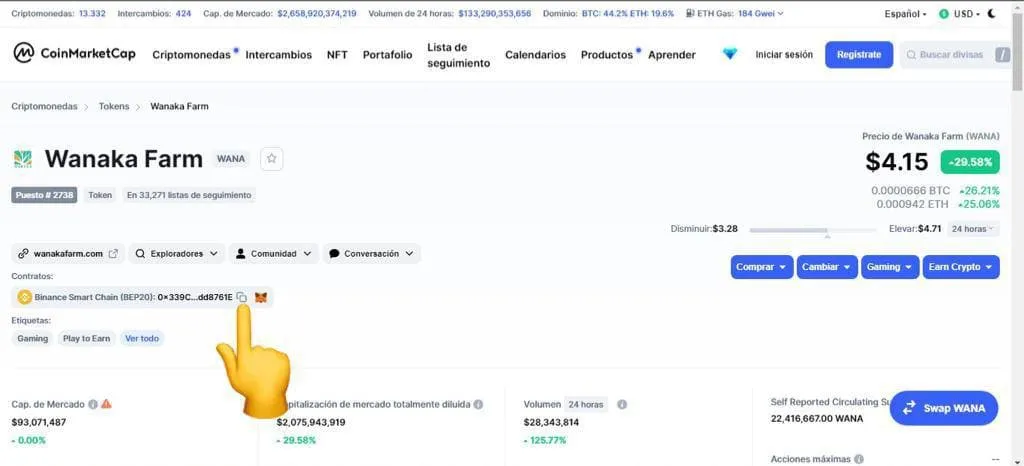Click the ETH Gas pump icon

pyautogui.click(x=690, y=13)
